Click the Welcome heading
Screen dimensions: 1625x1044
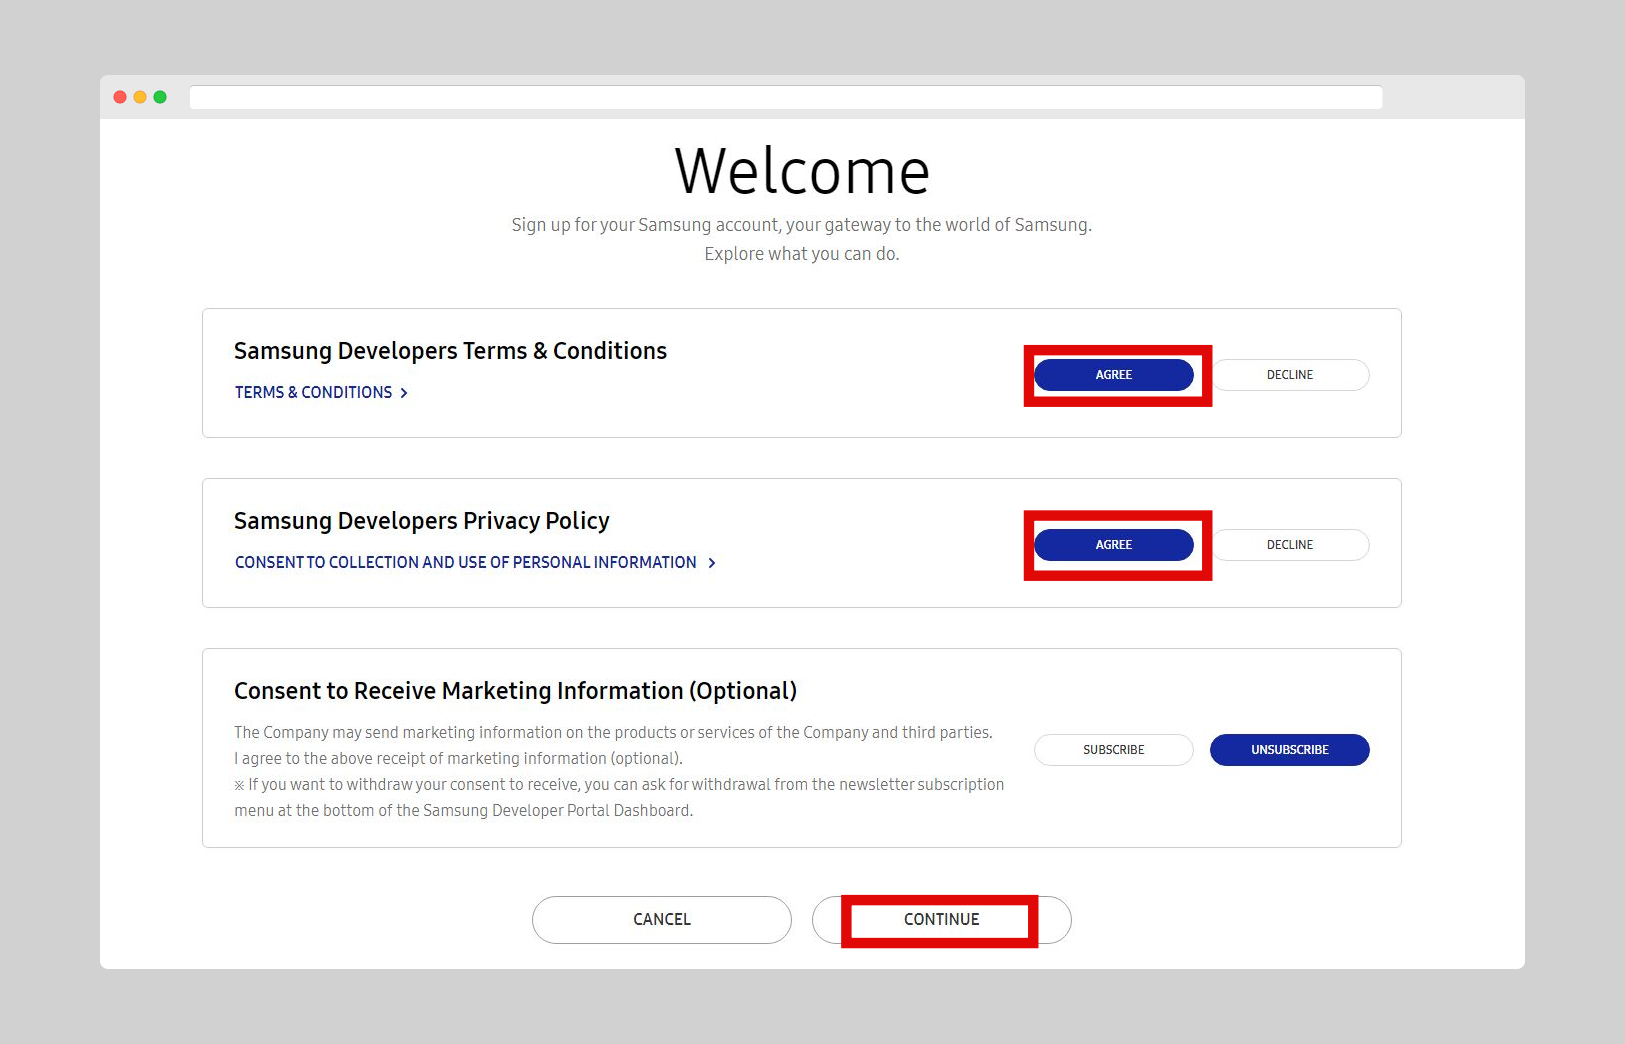(802, 171)
